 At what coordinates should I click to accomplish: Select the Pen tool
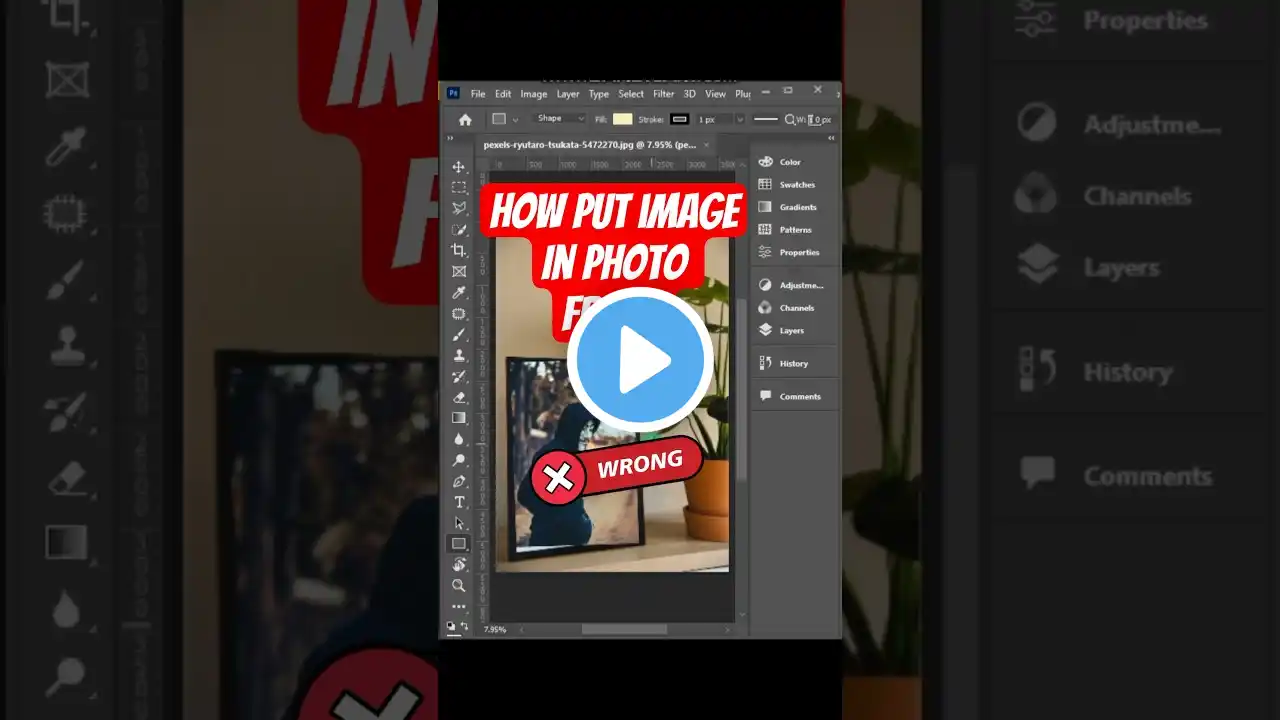(x=459, y=481)
